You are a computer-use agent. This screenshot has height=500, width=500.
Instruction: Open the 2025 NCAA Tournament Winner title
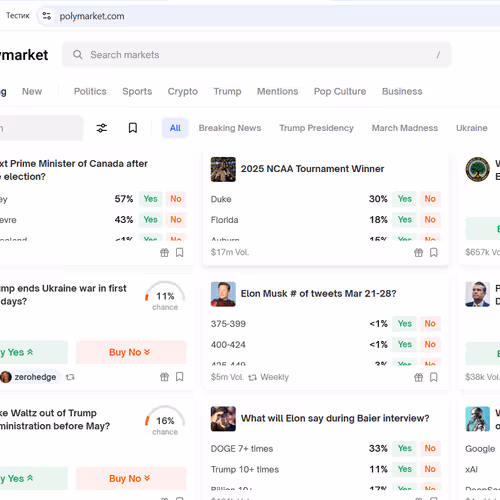tap(312, 169)
